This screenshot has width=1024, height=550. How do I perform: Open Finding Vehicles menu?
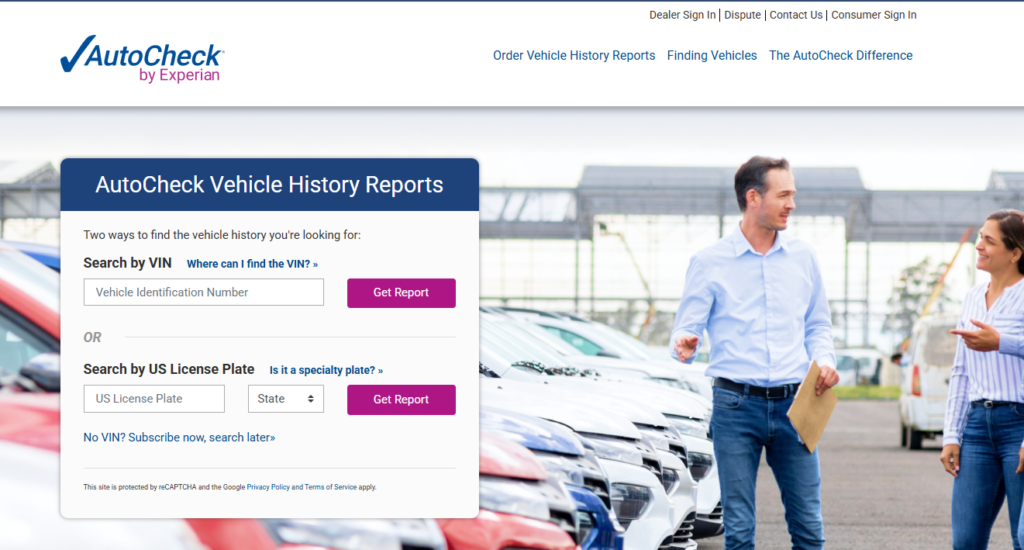tap(711, 56)
